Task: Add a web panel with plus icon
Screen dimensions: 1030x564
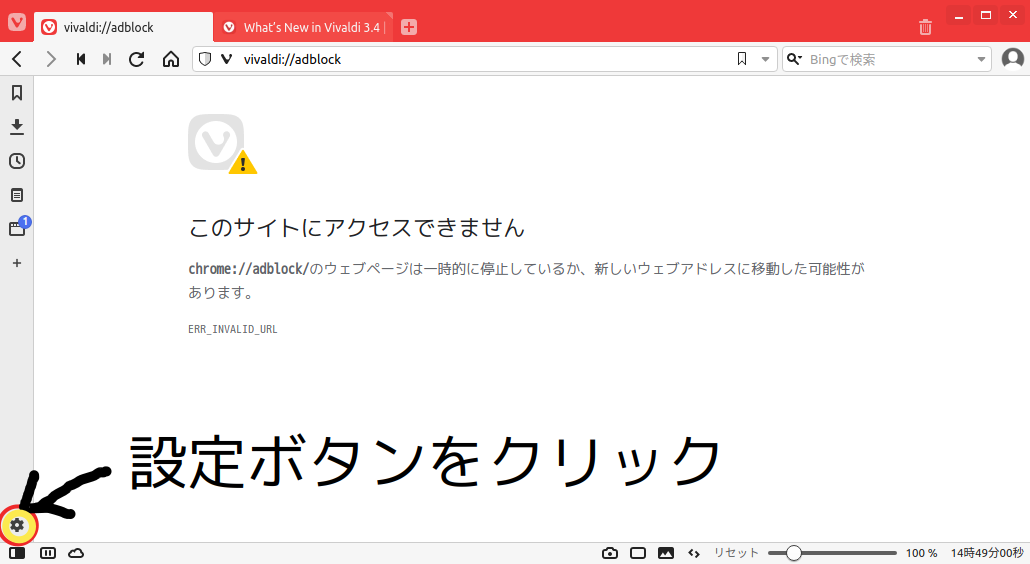Action: pos(17,263)
